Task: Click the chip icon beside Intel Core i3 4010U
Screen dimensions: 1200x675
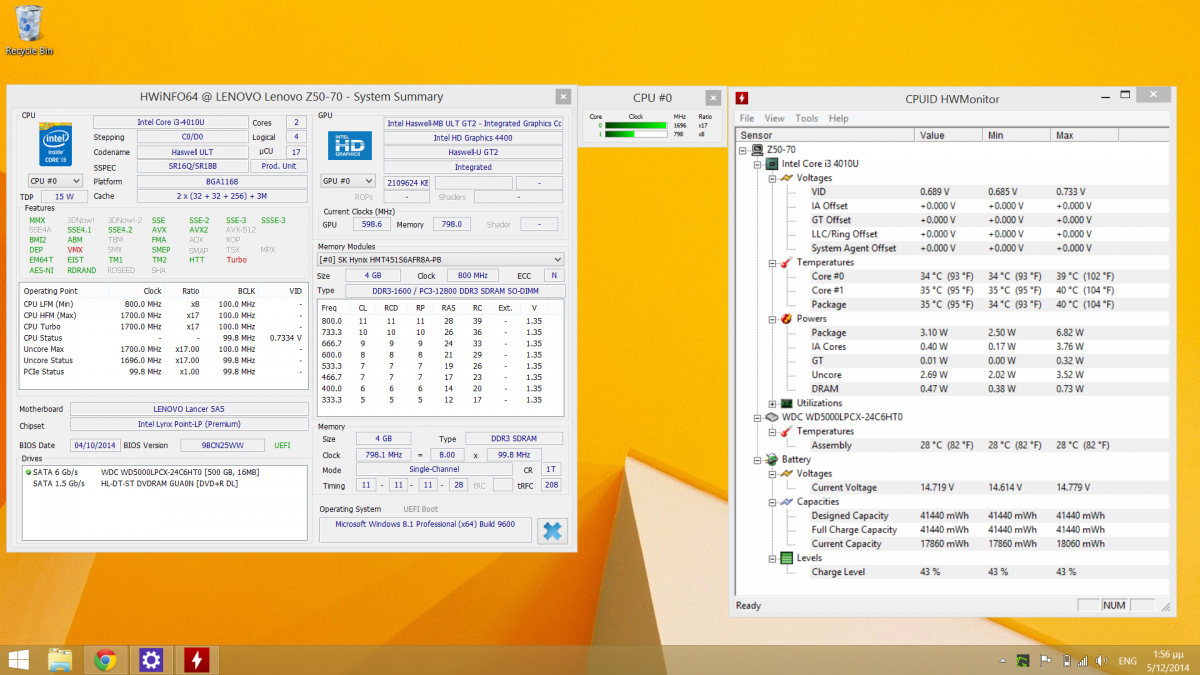Action: tap(772, 164)
